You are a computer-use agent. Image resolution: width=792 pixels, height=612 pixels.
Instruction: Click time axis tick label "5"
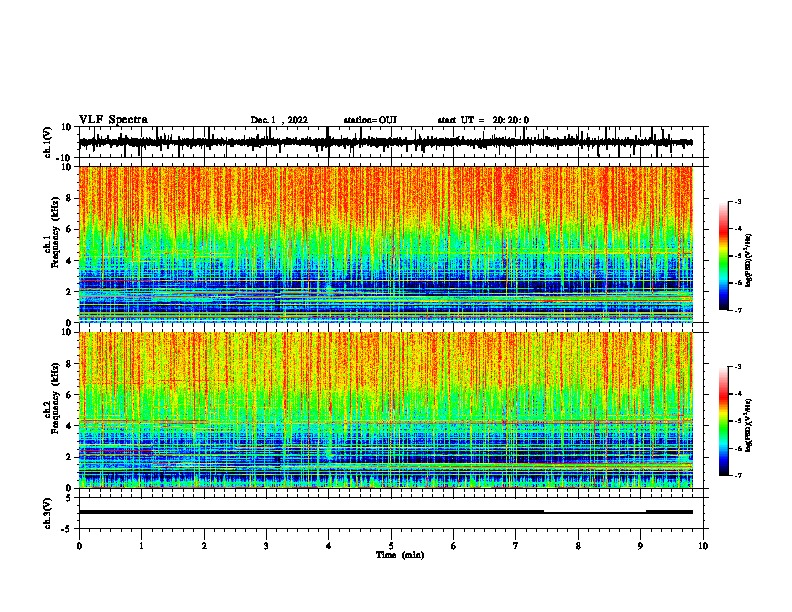[x=391, y=546]
